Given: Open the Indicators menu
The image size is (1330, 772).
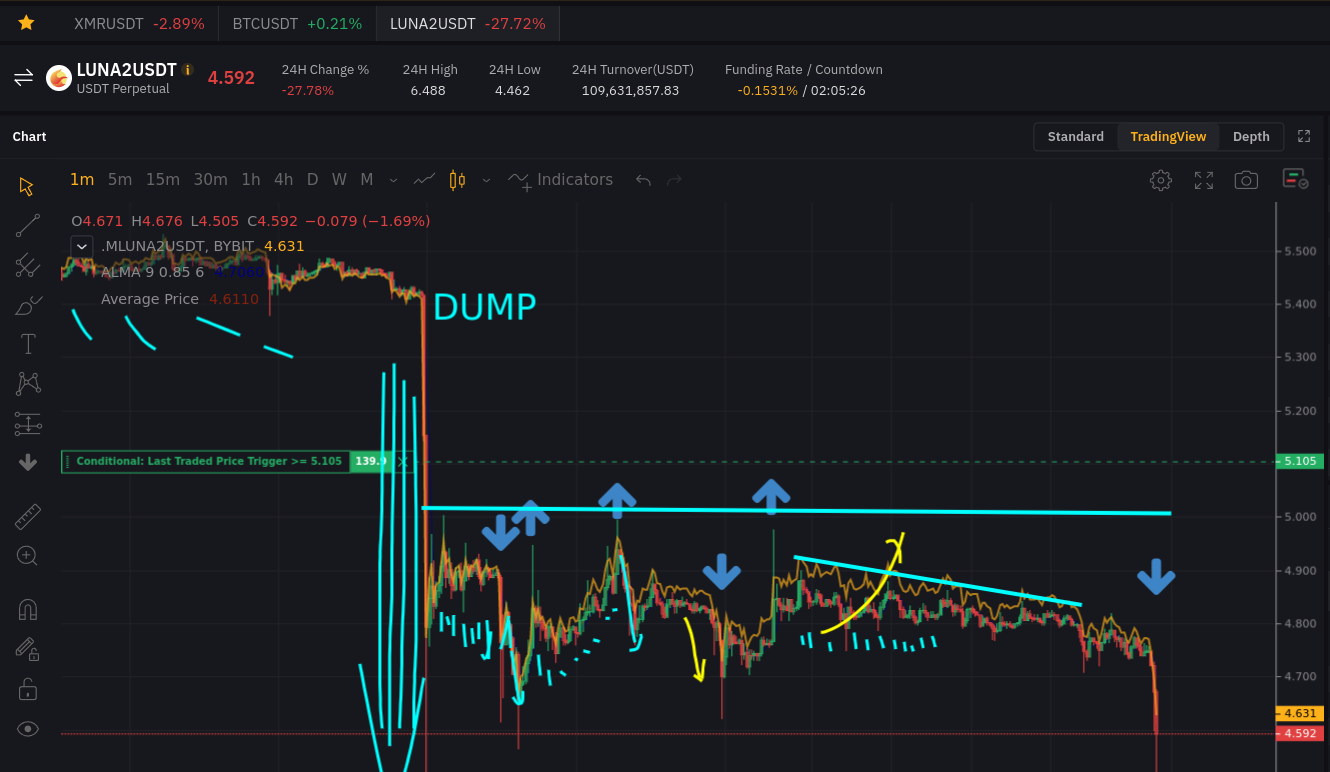Looking at the screenshot, I should [x=561, y=180].
